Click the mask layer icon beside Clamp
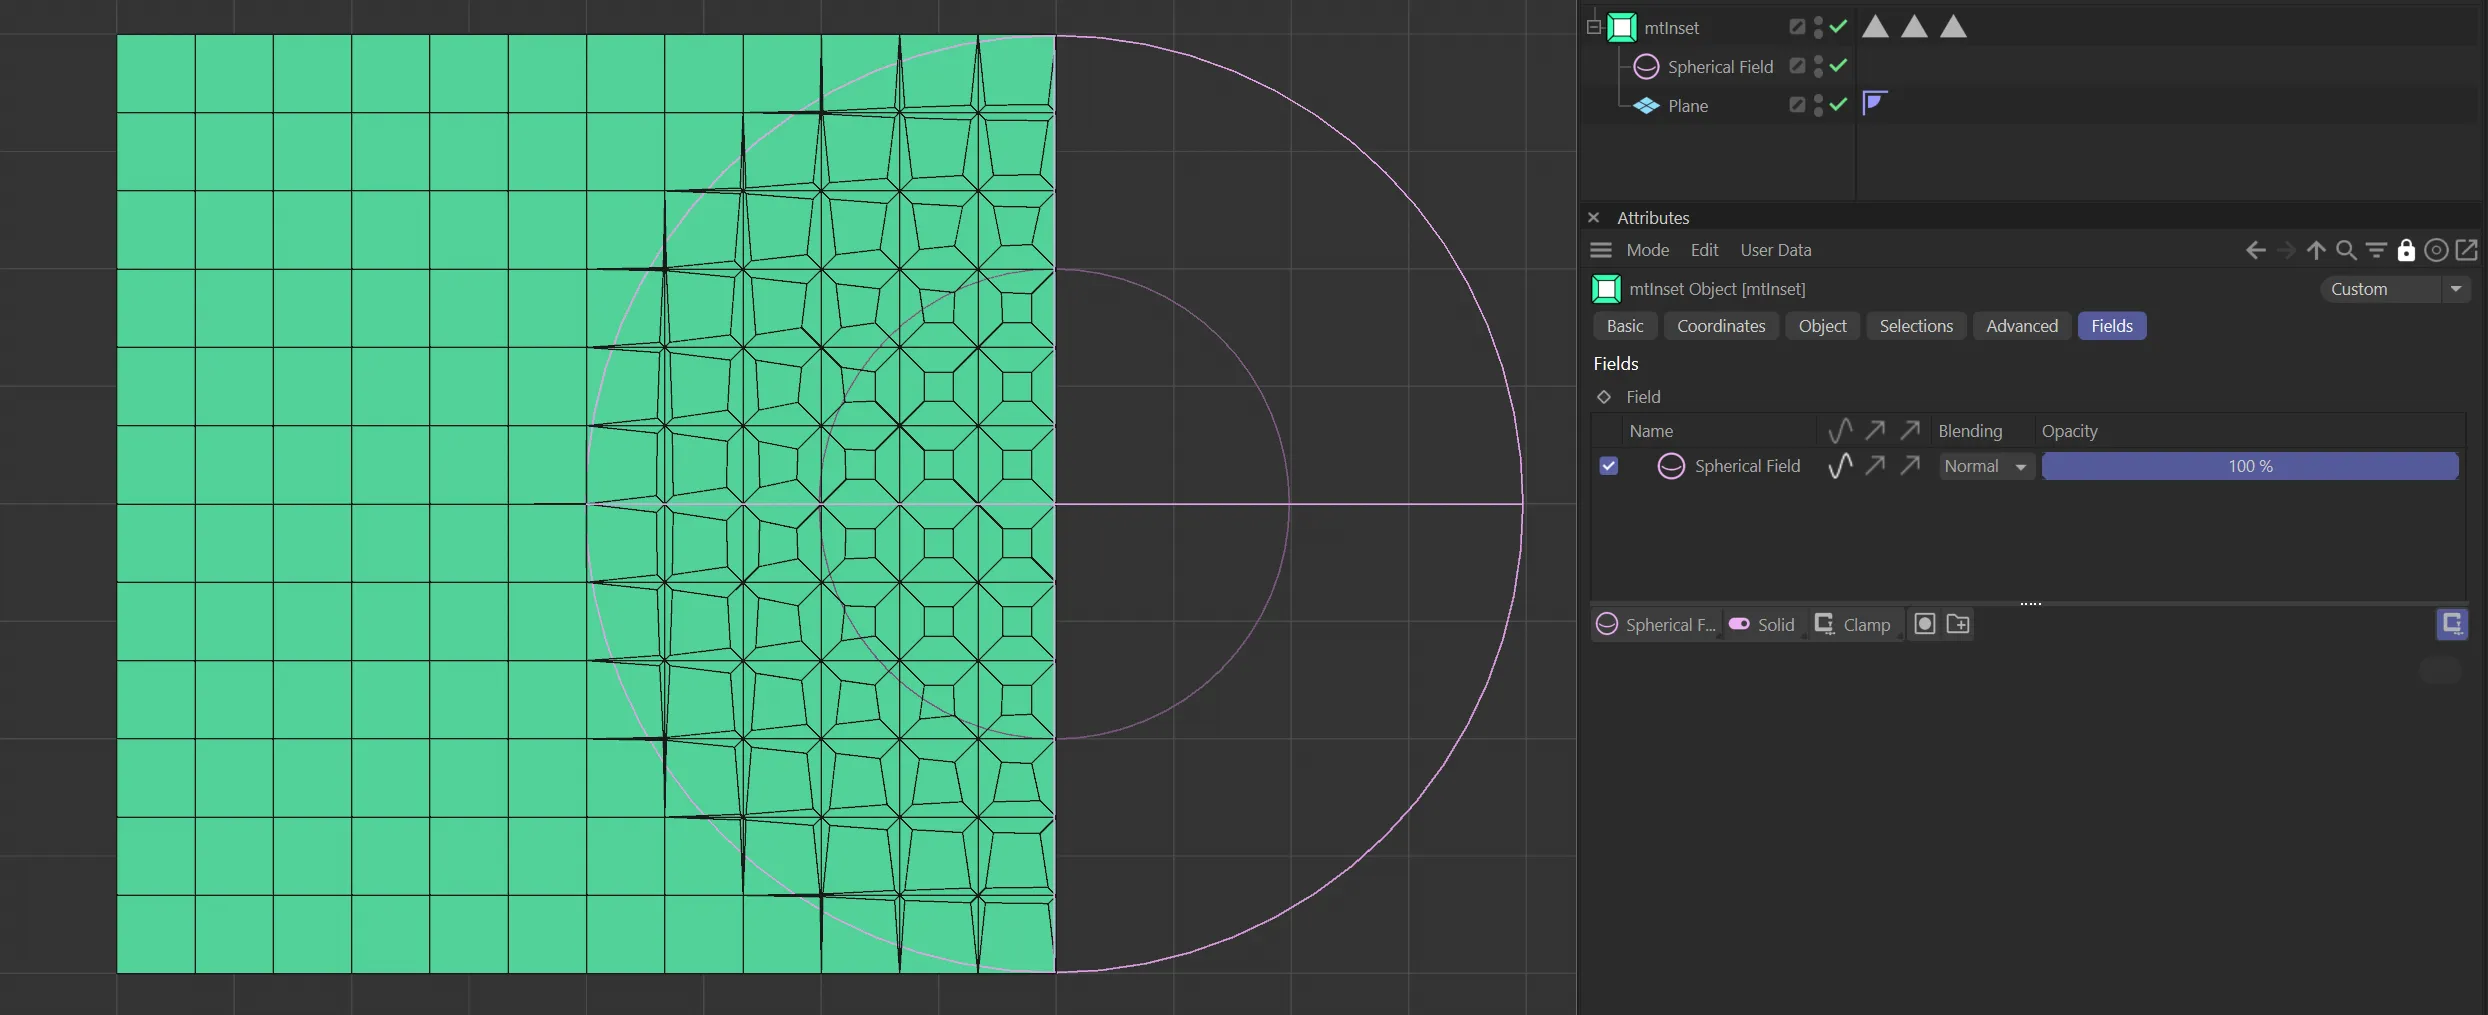The width and height of the screenshot is (2488, 1015). coord(1925,624)
